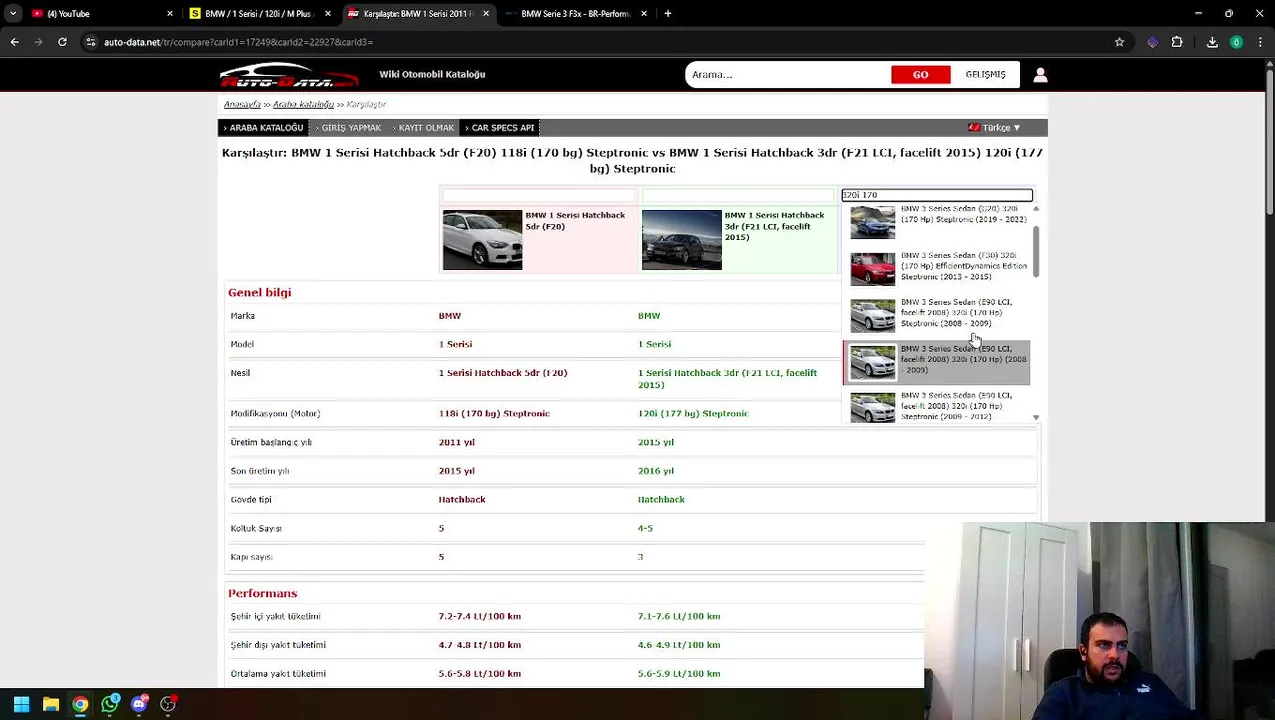Click suggestion list scroll down arrow
The image size is (1275, 720).
pos(1036,417)
